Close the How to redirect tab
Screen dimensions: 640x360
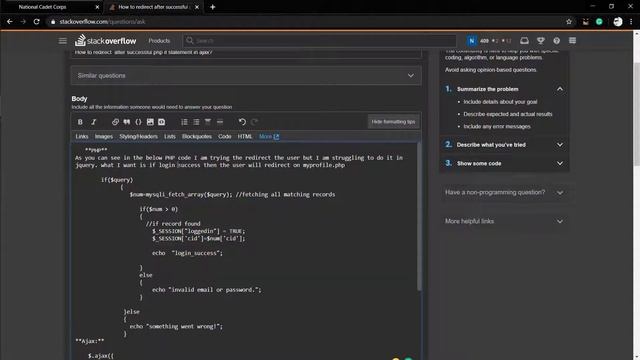point(197,7)
